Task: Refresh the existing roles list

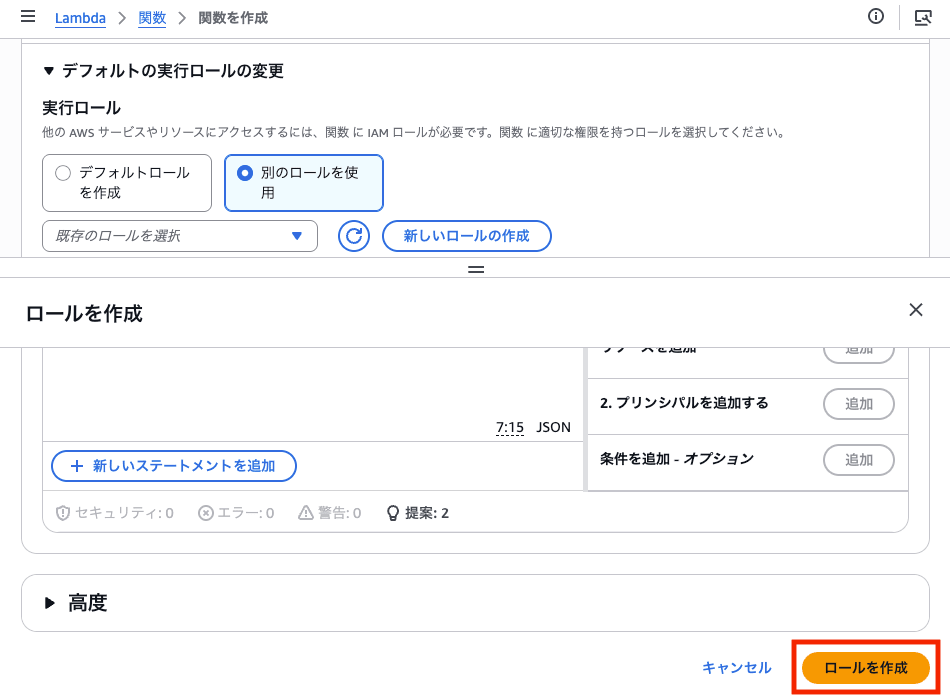Action: (x=353, y=236)
